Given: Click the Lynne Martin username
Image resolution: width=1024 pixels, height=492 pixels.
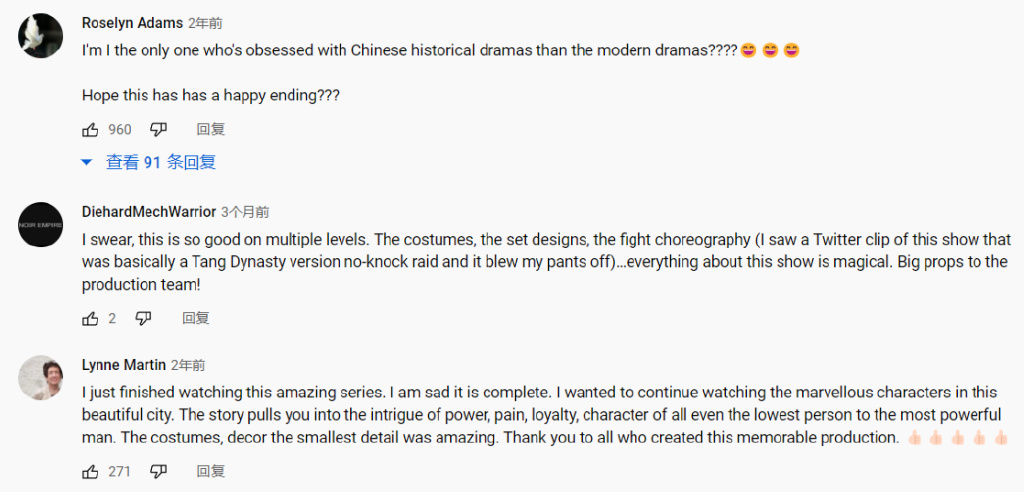Looking at the screenshot, I should pyautogui.click(x=123, y=365).
